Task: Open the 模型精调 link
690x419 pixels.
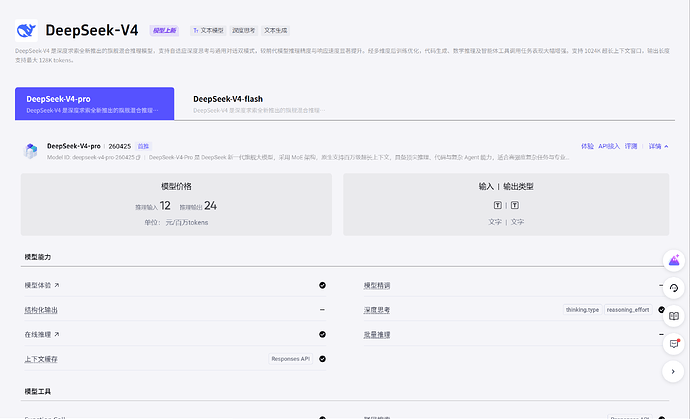Action: (x=377, y=285)
